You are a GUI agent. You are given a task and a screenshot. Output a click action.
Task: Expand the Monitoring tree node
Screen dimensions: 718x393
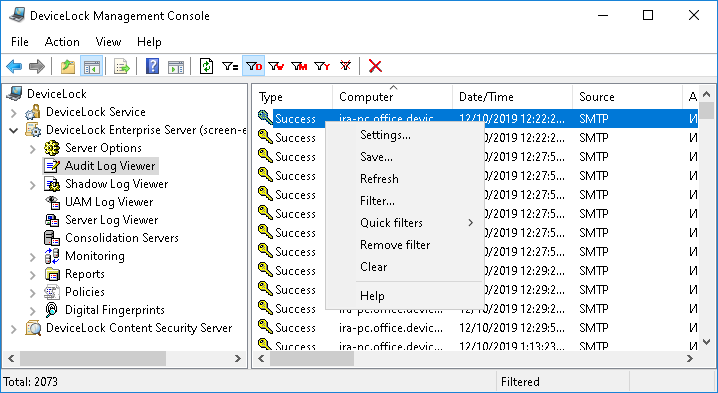pos(33,257)
